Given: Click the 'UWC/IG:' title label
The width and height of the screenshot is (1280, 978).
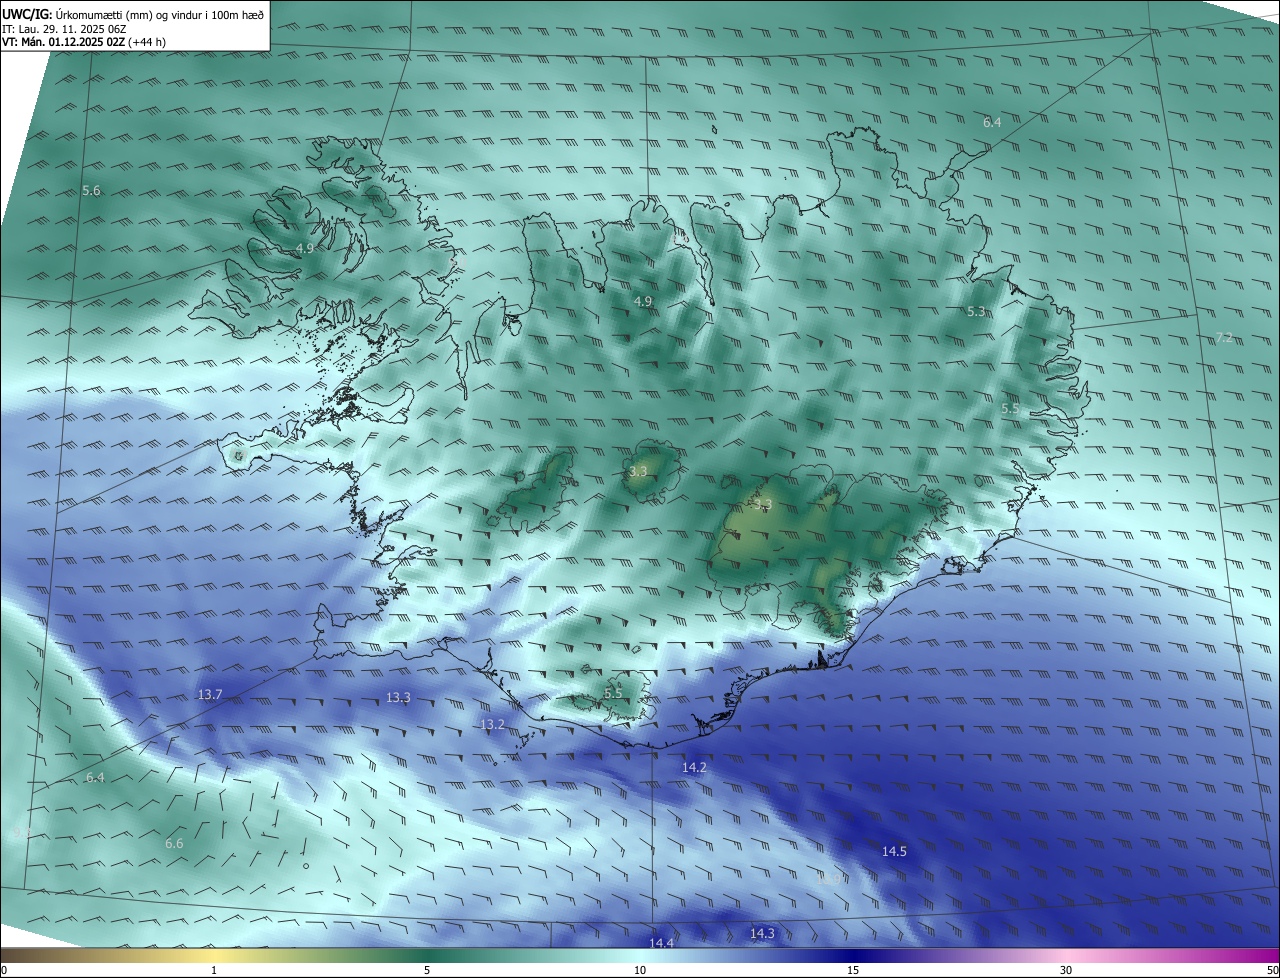Looking at the screenshot, I should pos(27,14).
